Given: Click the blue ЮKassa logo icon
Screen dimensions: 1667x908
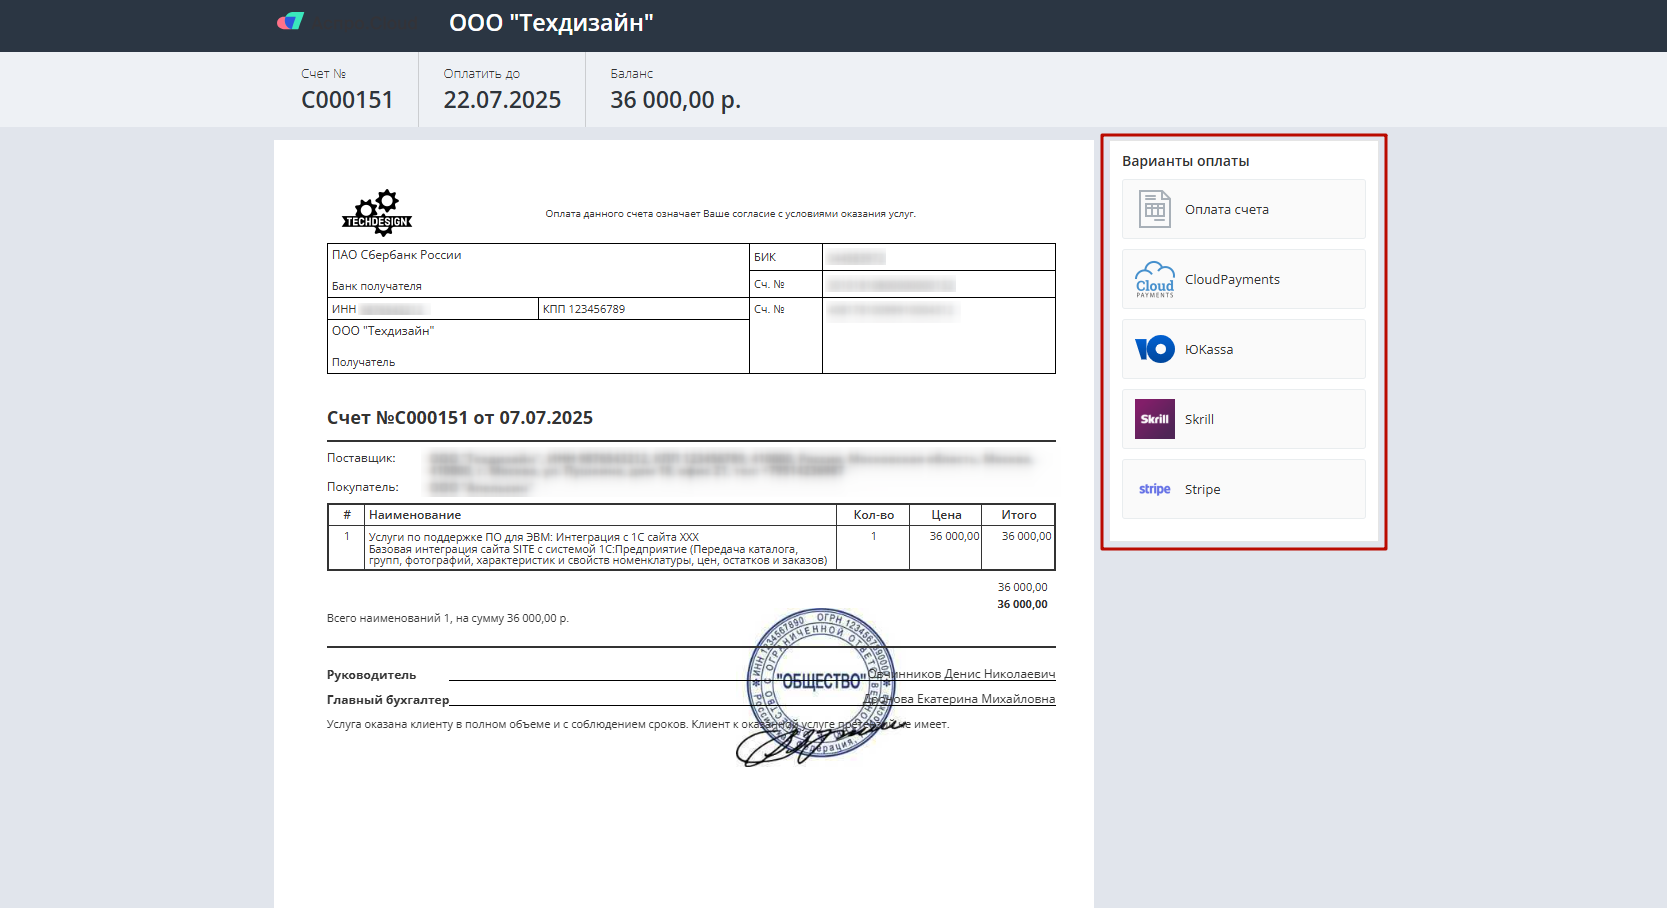Looking at the screenshot, I should (x=1154, y=349).
